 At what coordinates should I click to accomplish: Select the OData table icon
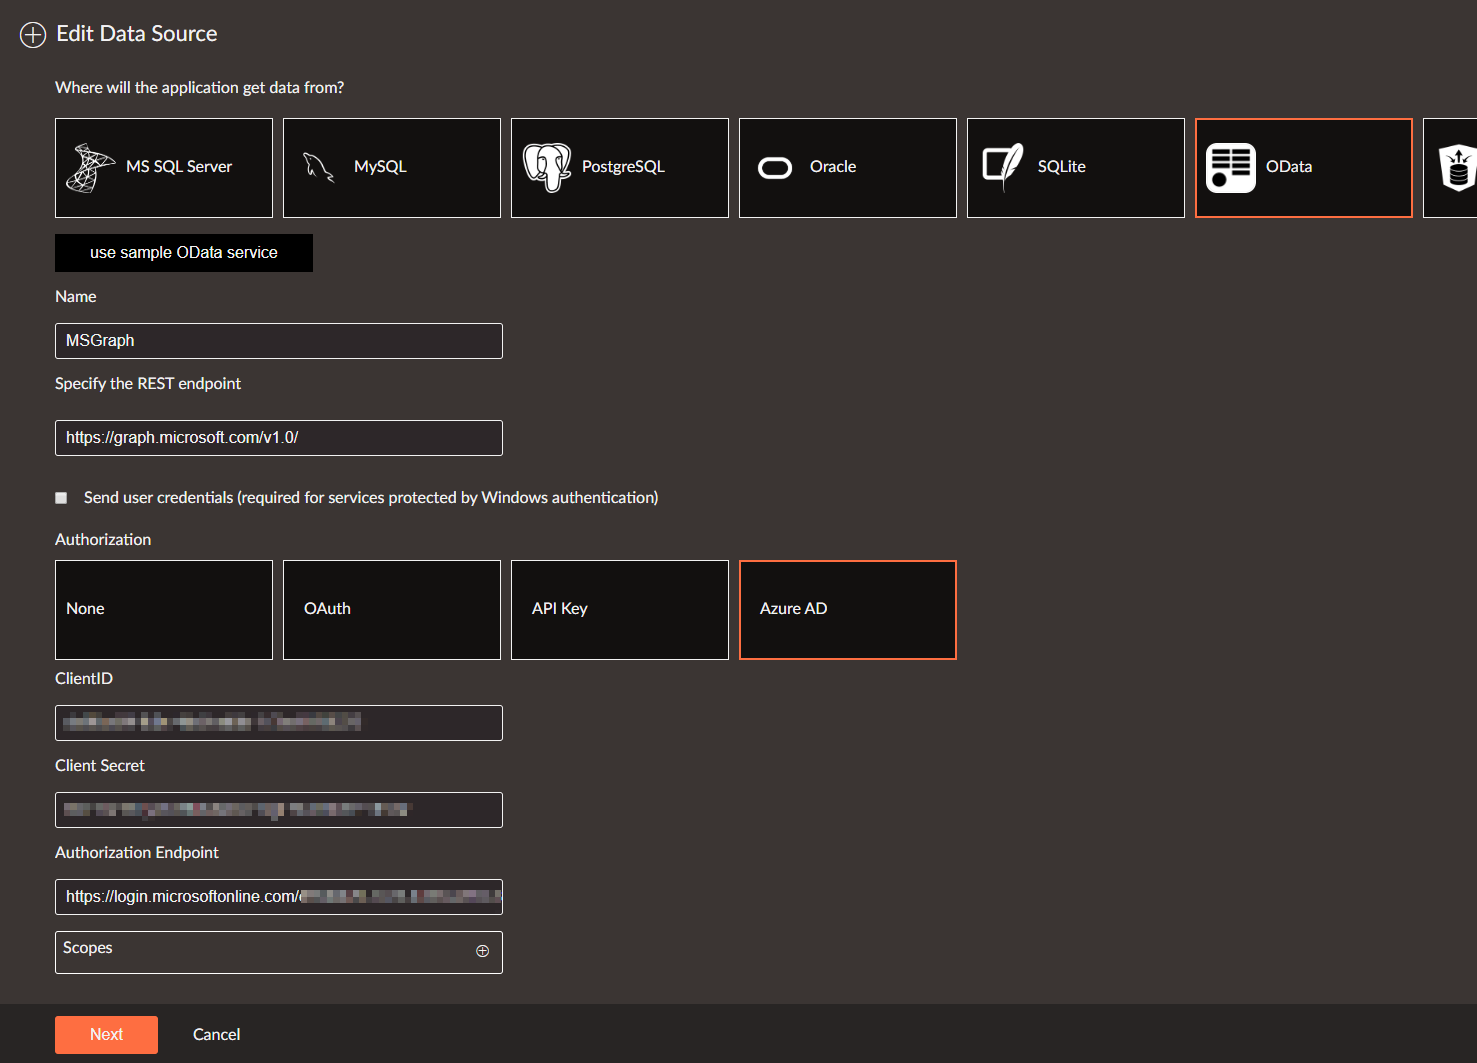pyautogui.click(x=1231, y=167)
